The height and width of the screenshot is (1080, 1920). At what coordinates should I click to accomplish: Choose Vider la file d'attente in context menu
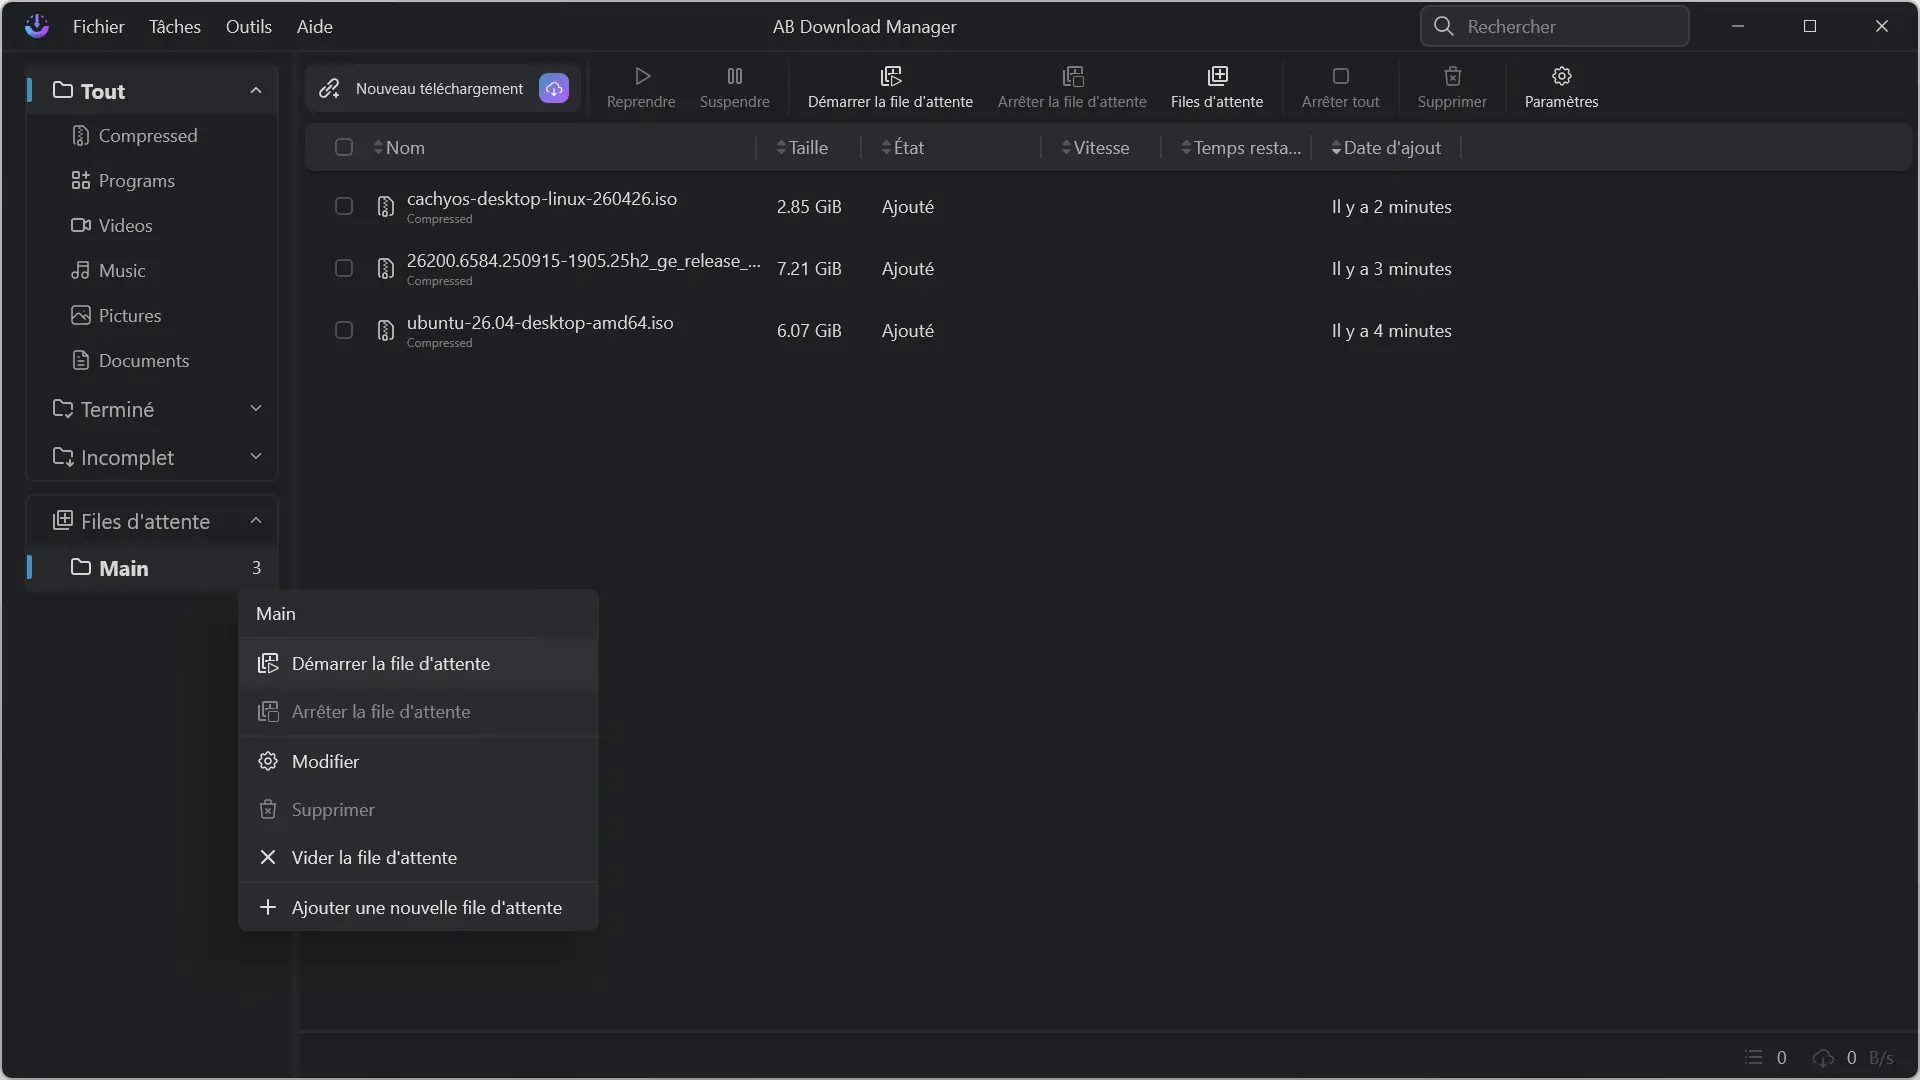click(x=418, y=858)
